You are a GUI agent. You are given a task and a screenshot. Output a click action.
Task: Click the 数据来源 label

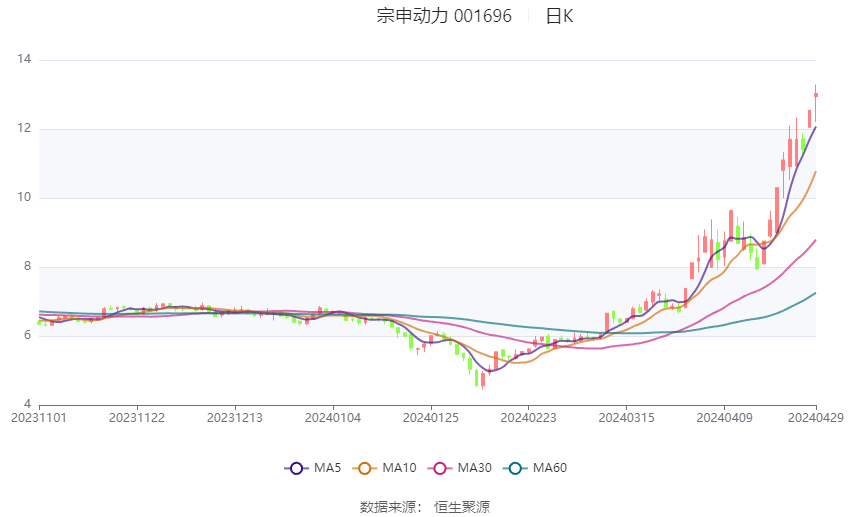coord(388,507)
